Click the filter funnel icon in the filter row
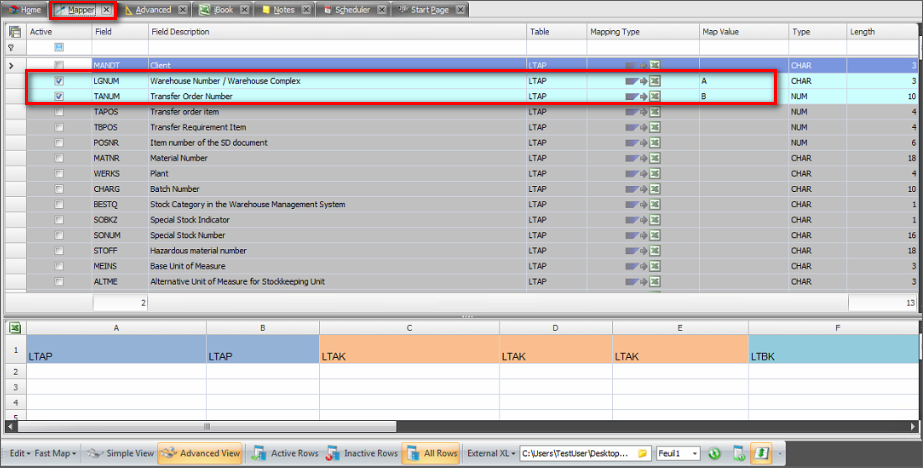 tap(11, 48)
